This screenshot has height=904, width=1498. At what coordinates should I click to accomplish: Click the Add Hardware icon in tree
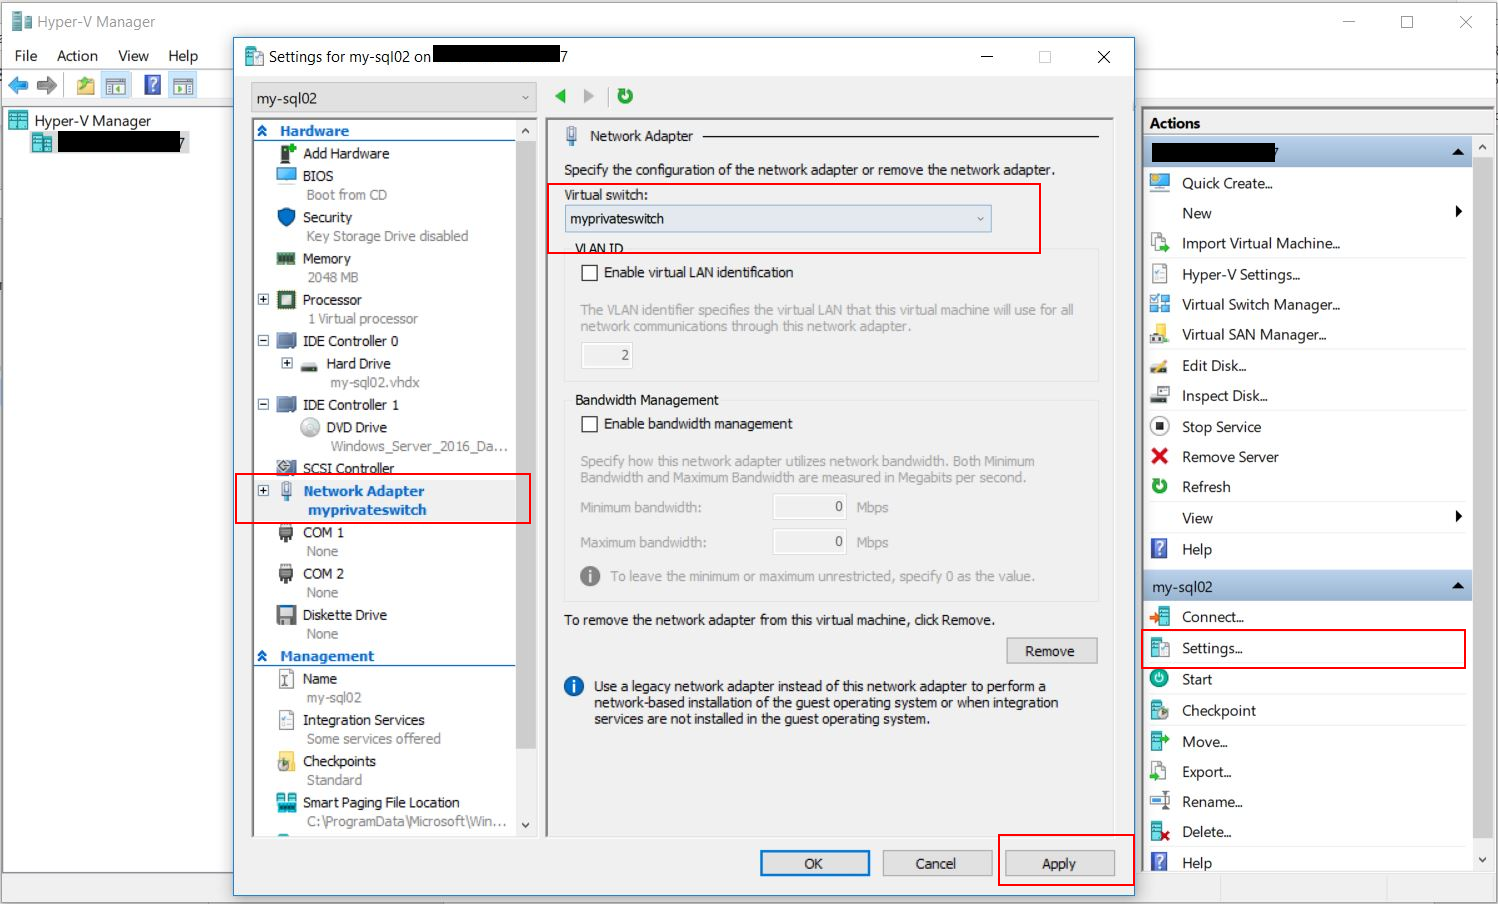[286, 153]
